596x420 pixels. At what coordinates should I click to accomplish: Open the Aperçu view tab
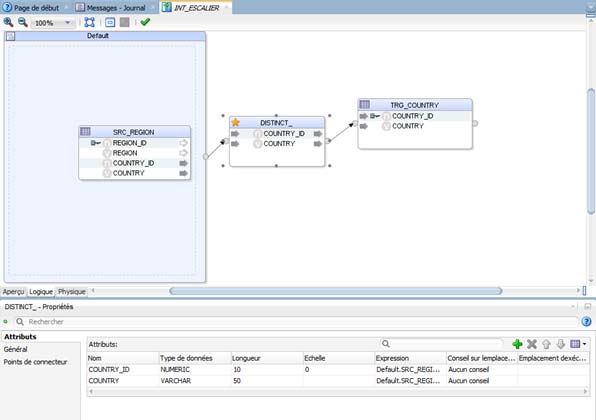click(13, 292)
